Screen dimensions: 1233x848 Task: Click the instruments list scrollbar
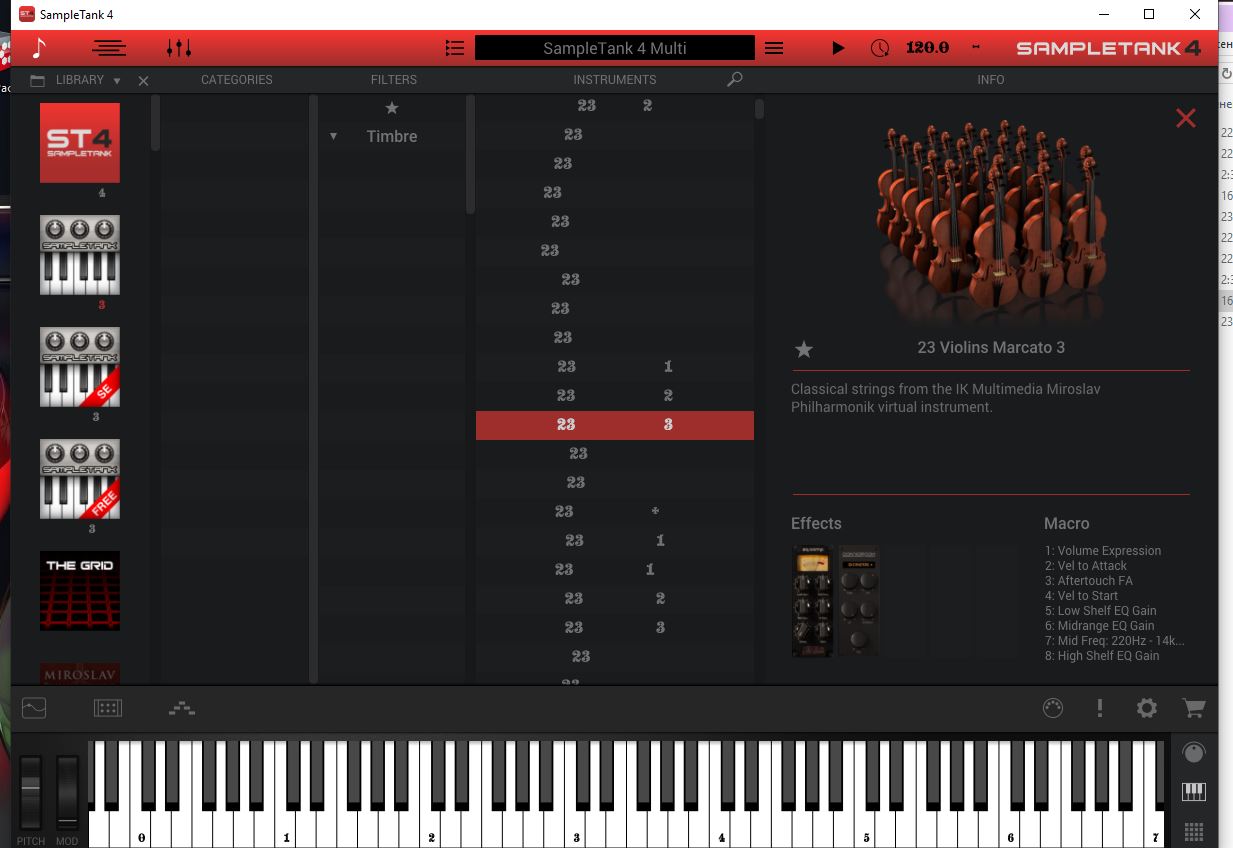759,109
